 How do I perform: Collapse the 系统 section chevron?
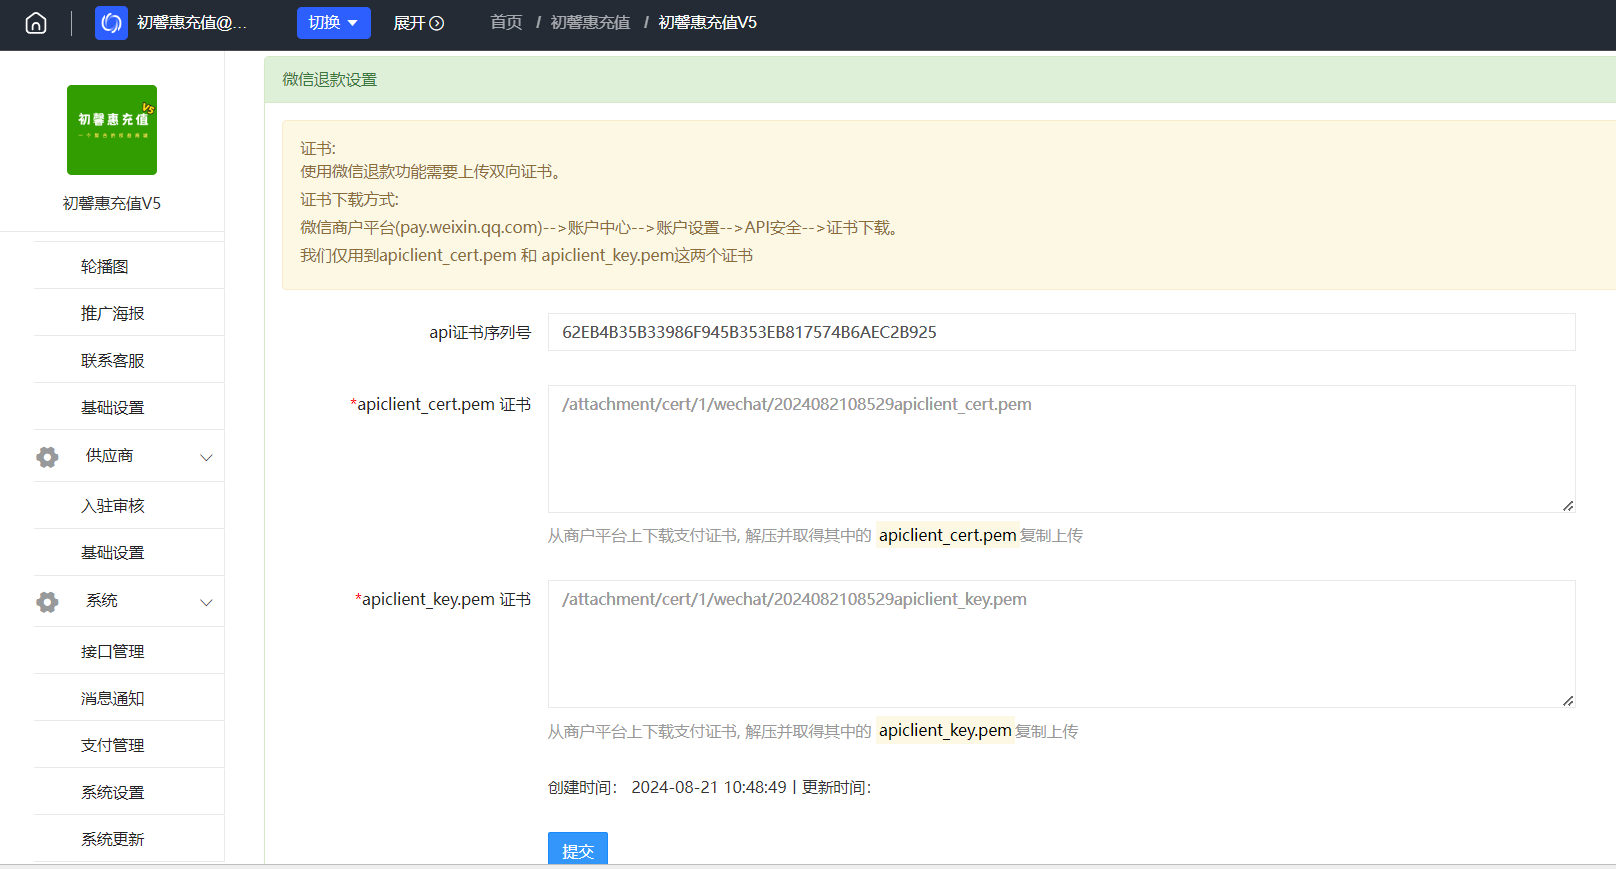[206, 602]
